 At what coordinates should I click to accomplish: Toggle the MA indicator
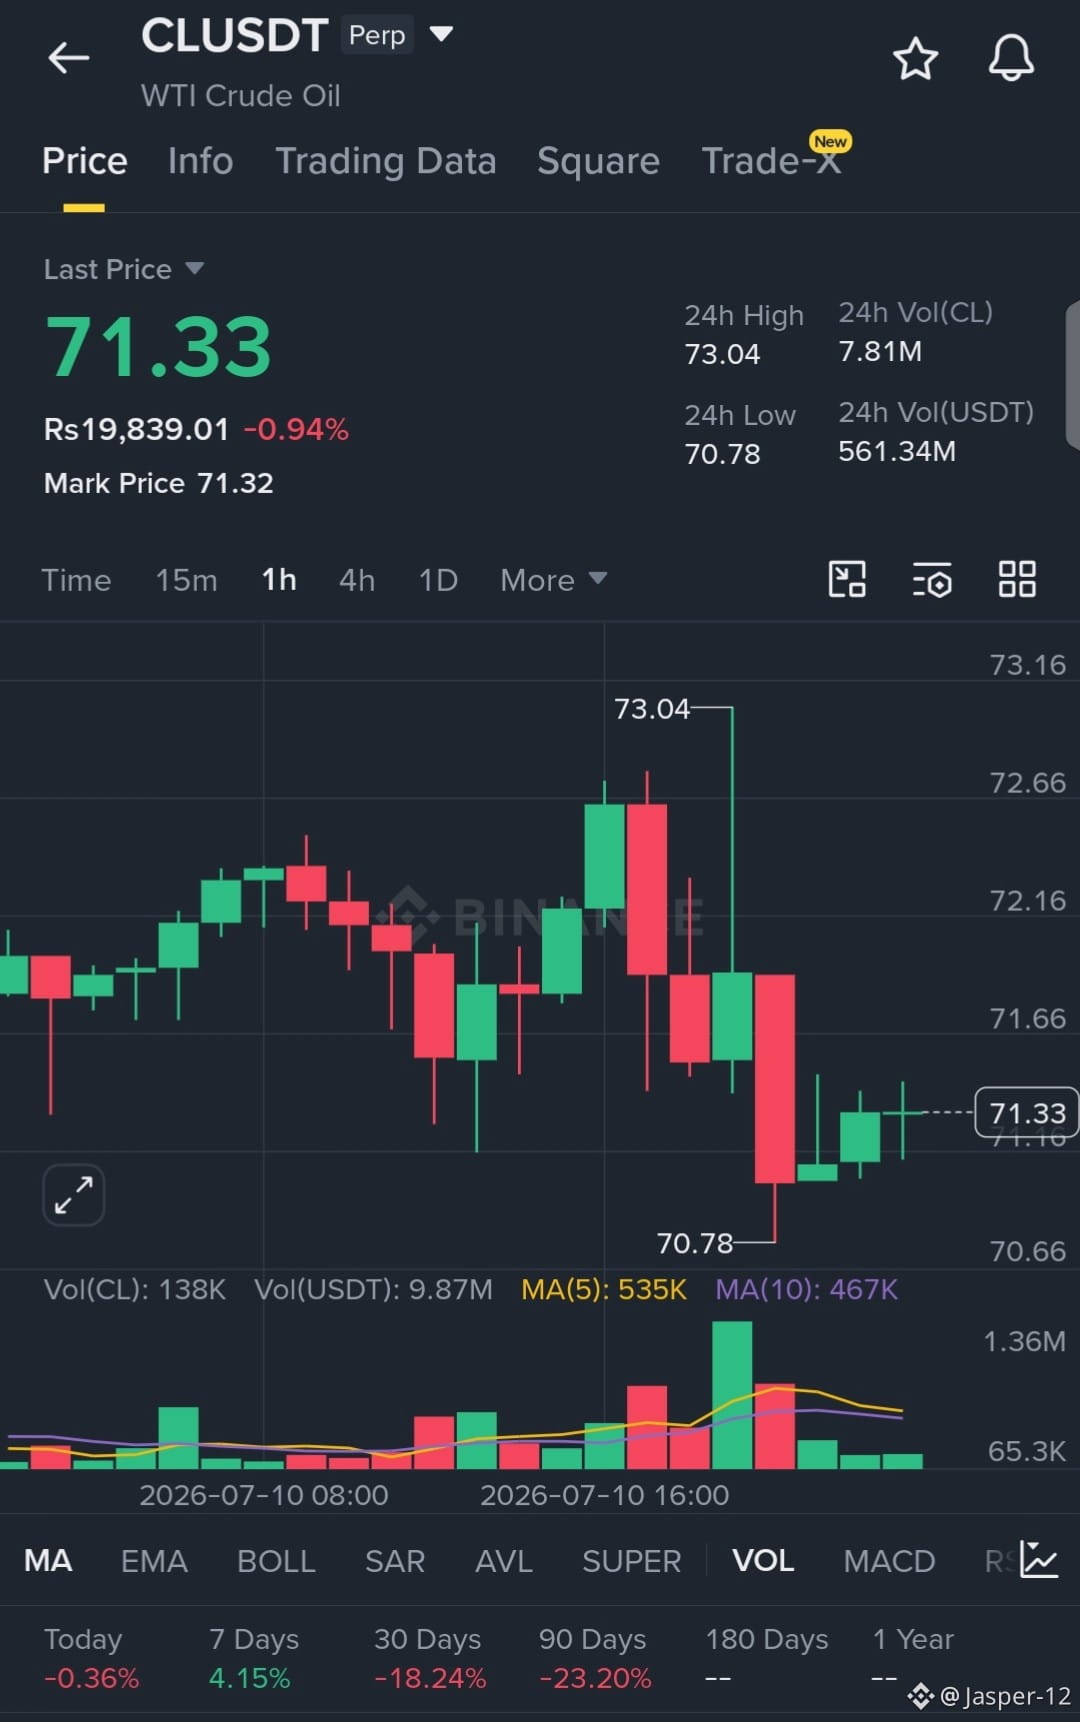(x=48, y=1560)
